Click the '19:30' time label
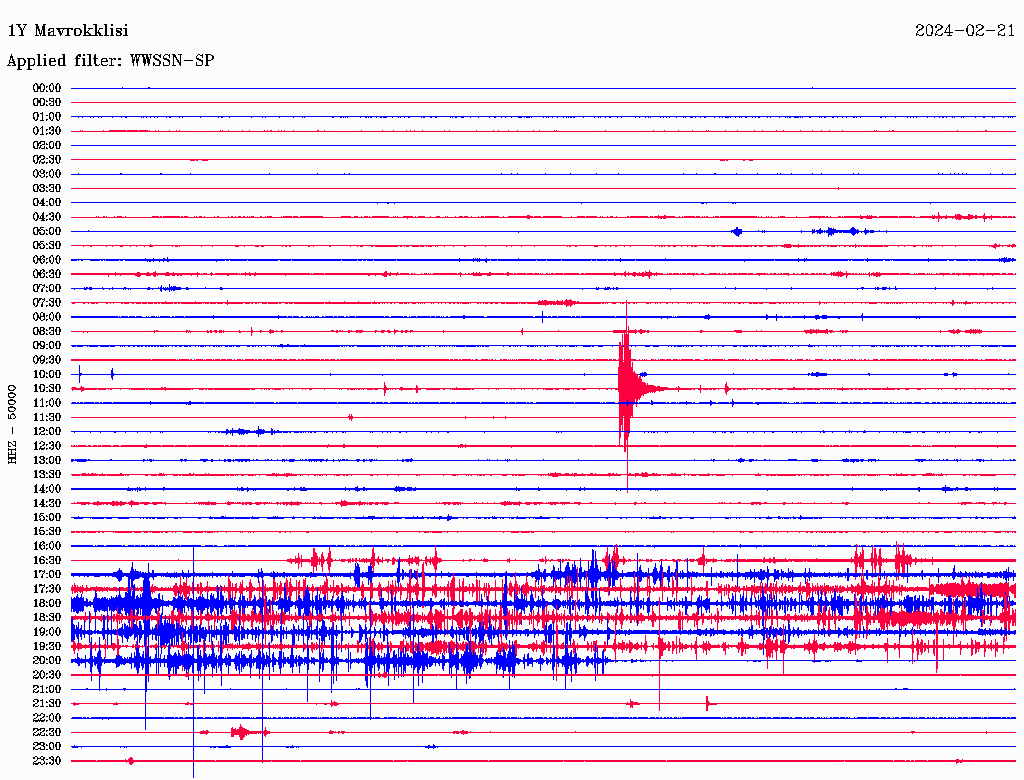The image size is (1024, 780). click(46, 646)
